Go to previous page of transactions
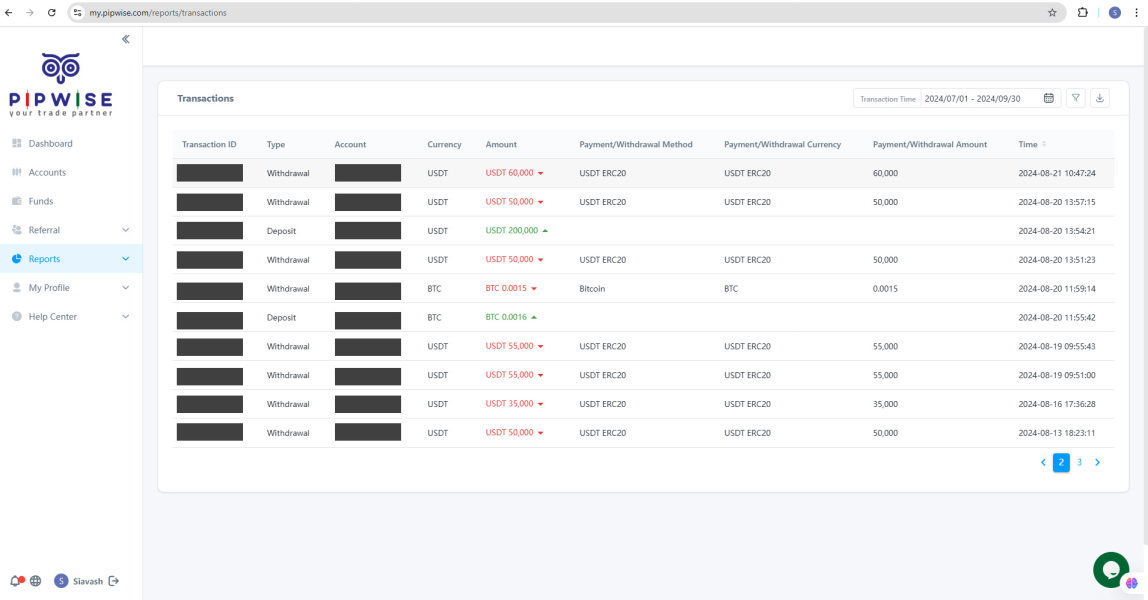Image resolution: width=1148 pixels, height=600 pixels. tap(1043, 462)
